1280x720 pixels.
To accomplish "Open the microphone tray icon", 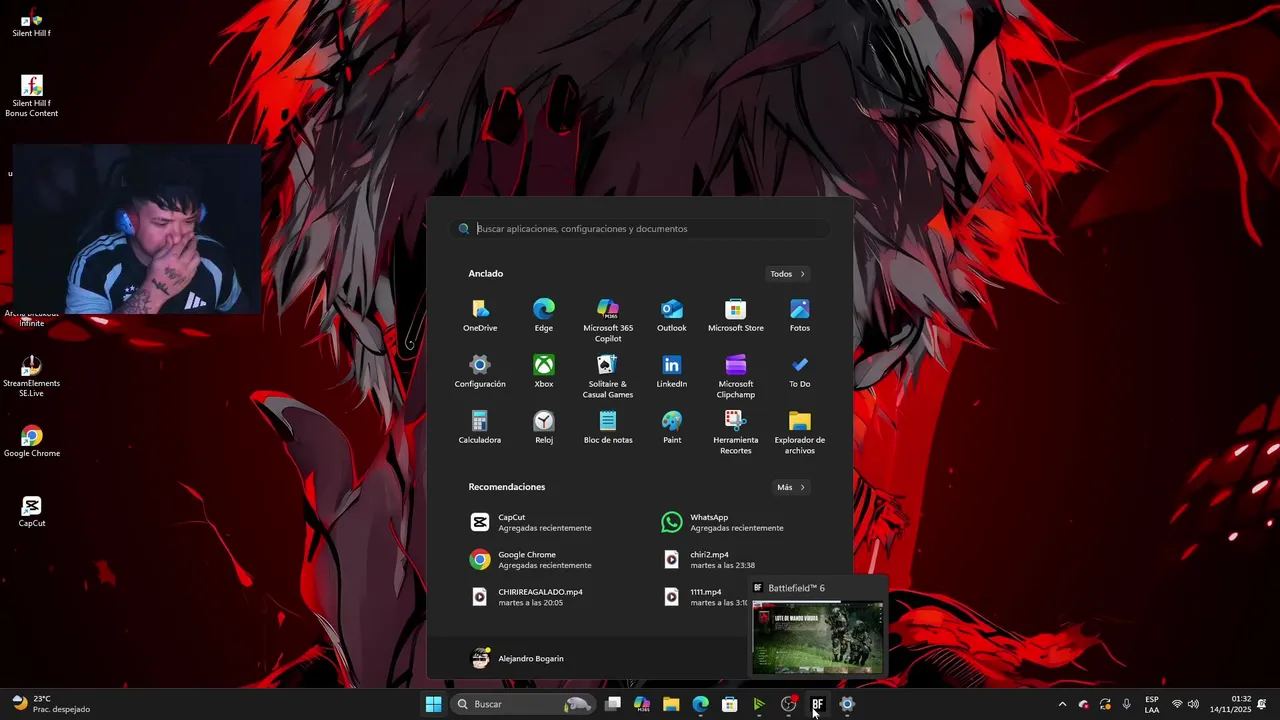I will tap(1126, 704).
